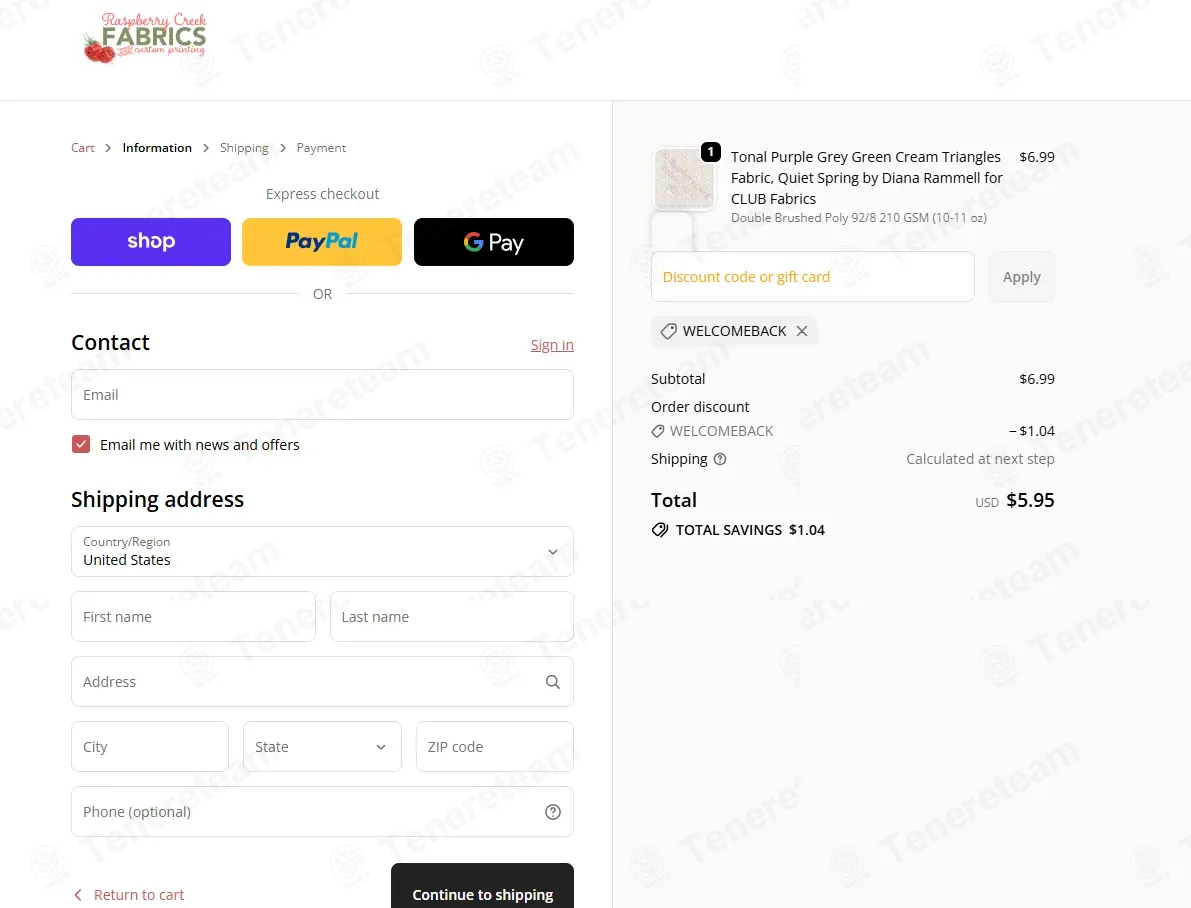Screen dimensions: 1191x908
Task: Select the Payment breadcrumb step
Action: pyautogui.click(x=321, y=148)
